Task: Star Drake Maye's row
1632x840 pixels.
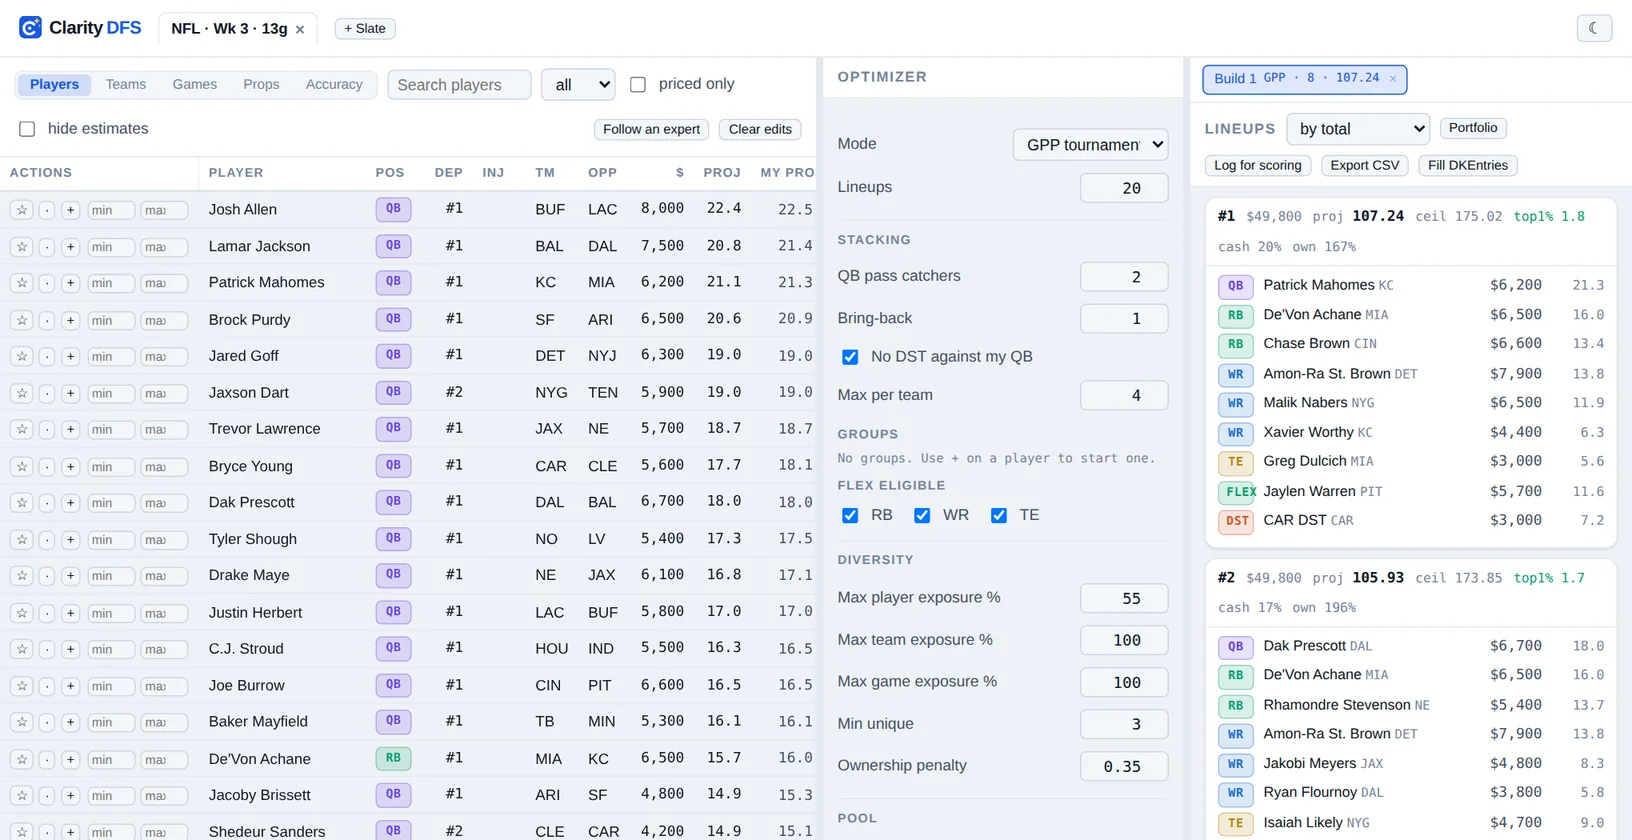Action: (22, 576)
